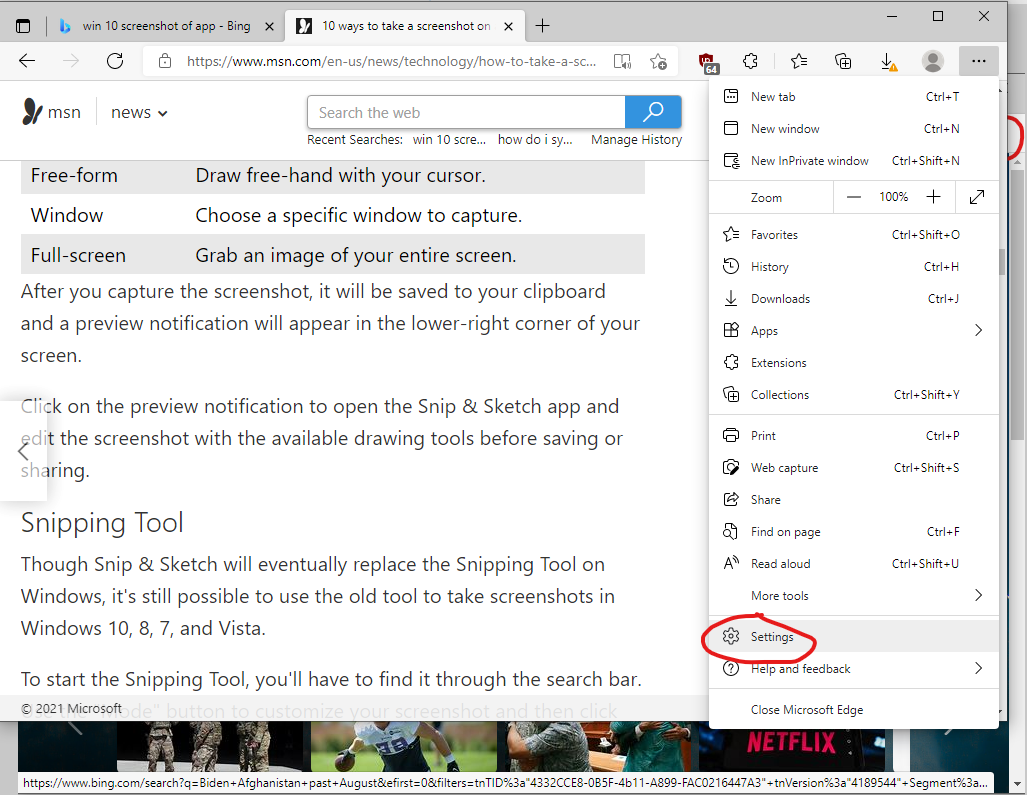The image size is (1027, 795).
Task: Select Web capture from the menu
Action: click(853, 468)
